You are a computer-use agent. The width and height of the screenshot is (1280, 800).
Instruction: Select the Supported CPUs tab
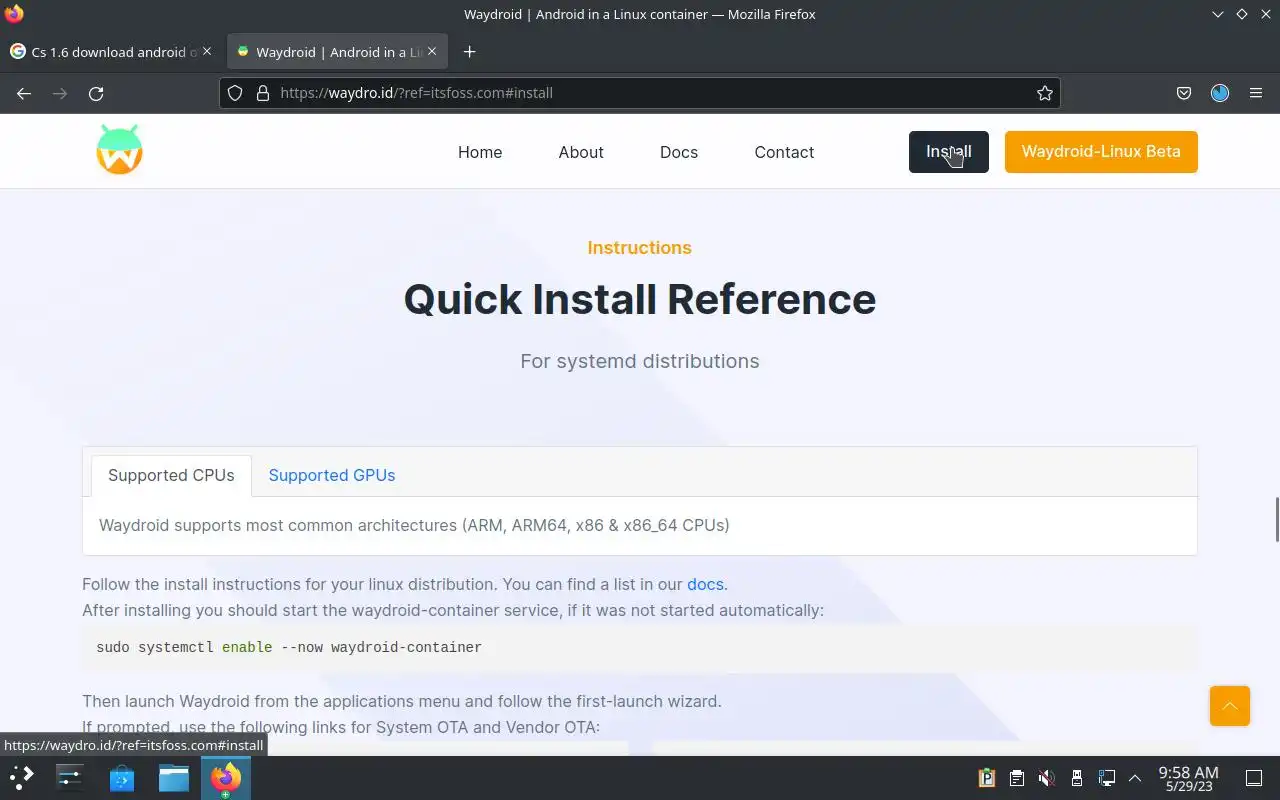click(171, 475)
